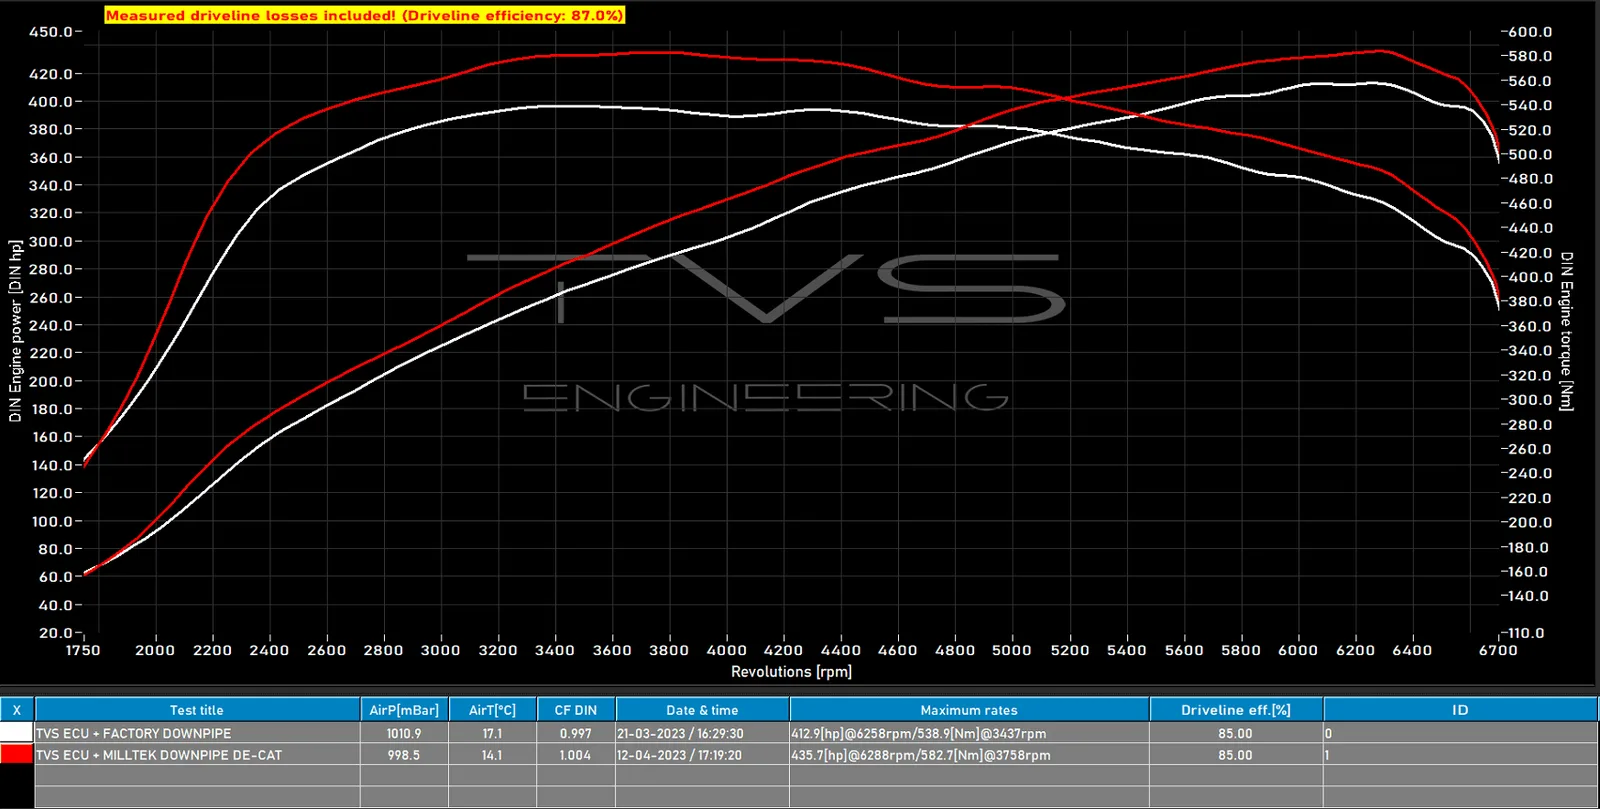Click the 600.0 label on the torque axis
The height and width of the screenshot is (809, 1600).
(x=1530, y=32)
